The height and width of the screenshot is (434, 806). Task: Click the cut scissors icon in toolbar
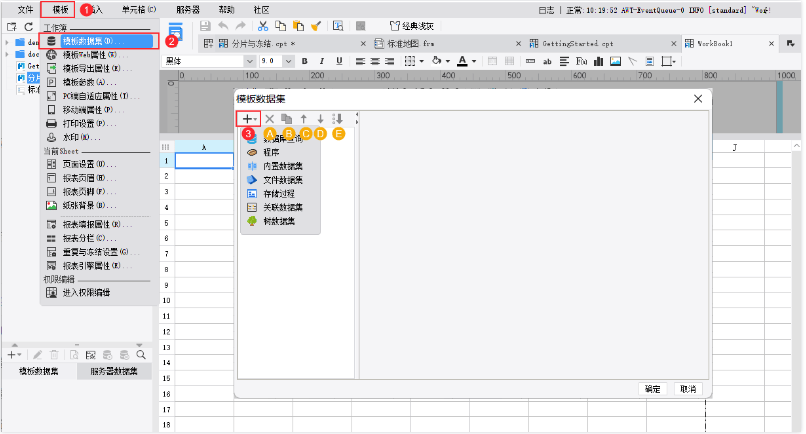point(263,26)
